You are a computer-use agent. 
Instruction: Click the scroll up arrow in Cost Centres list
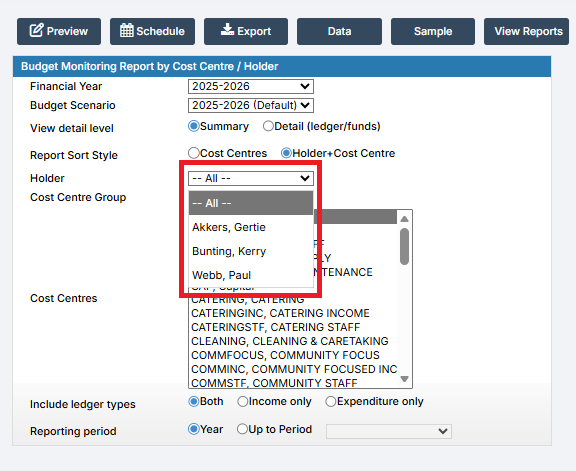[x=404, y=219]
